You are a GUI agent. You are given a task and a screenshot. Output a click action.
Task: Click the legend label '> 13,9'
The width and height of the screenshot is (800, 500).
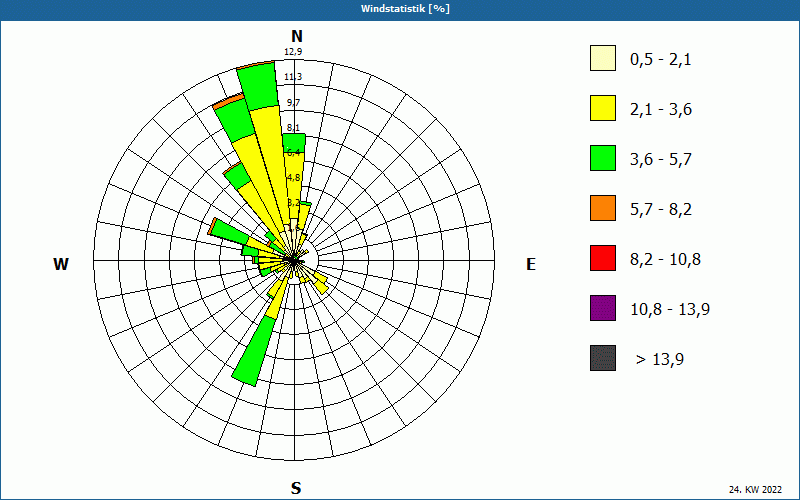[x=660, y=360]
